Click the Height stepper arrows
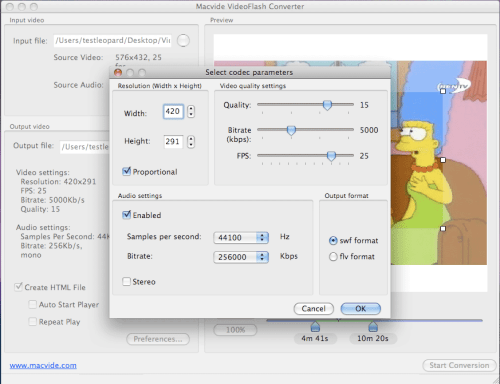 pos(191,142)
